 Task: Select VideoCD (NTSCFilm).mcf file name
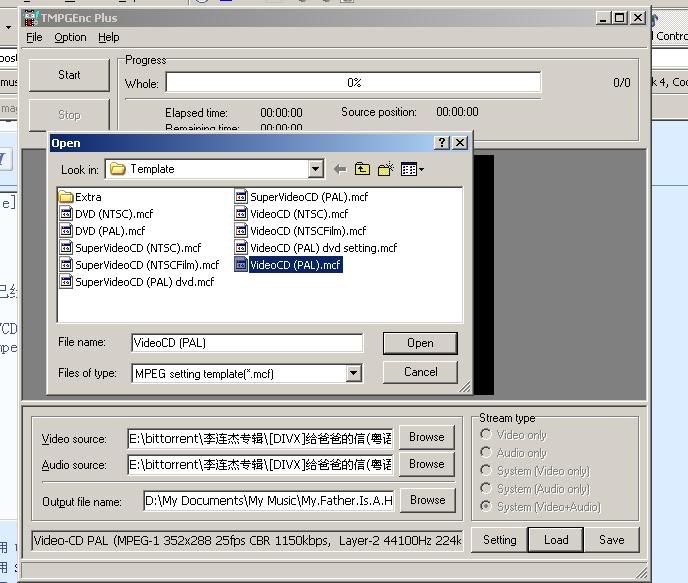click(308, 231)
